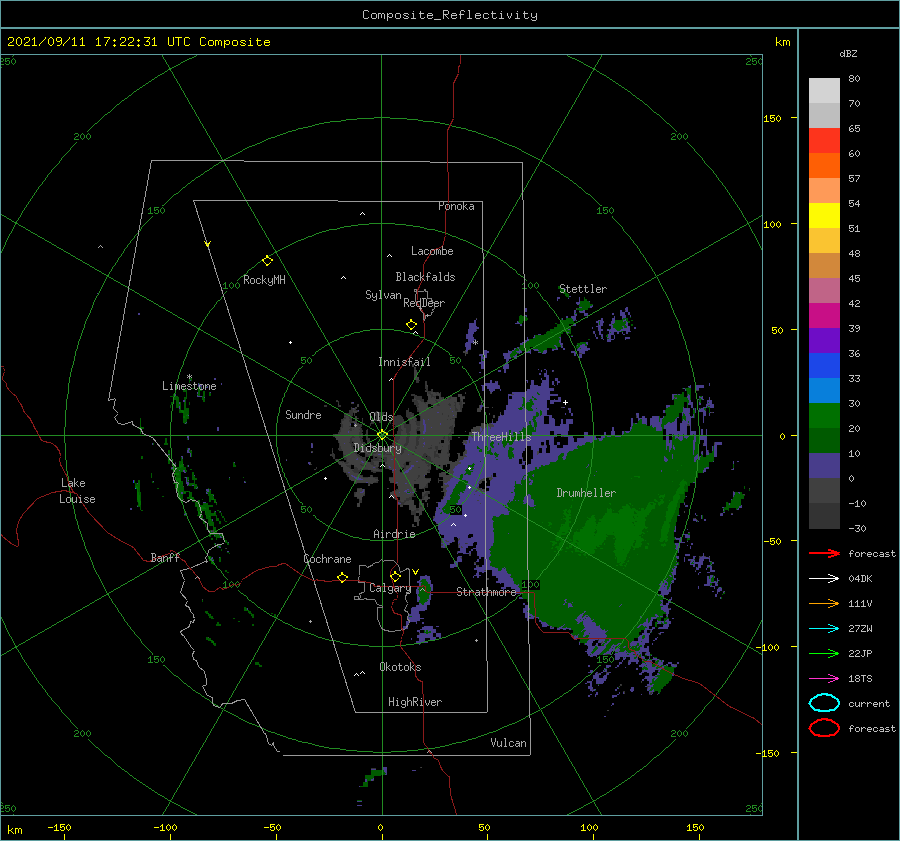Screen dimensions: 900x841
Task: Click the yellow diamond marker inside Calgary
Action: [x=395, y=576]
